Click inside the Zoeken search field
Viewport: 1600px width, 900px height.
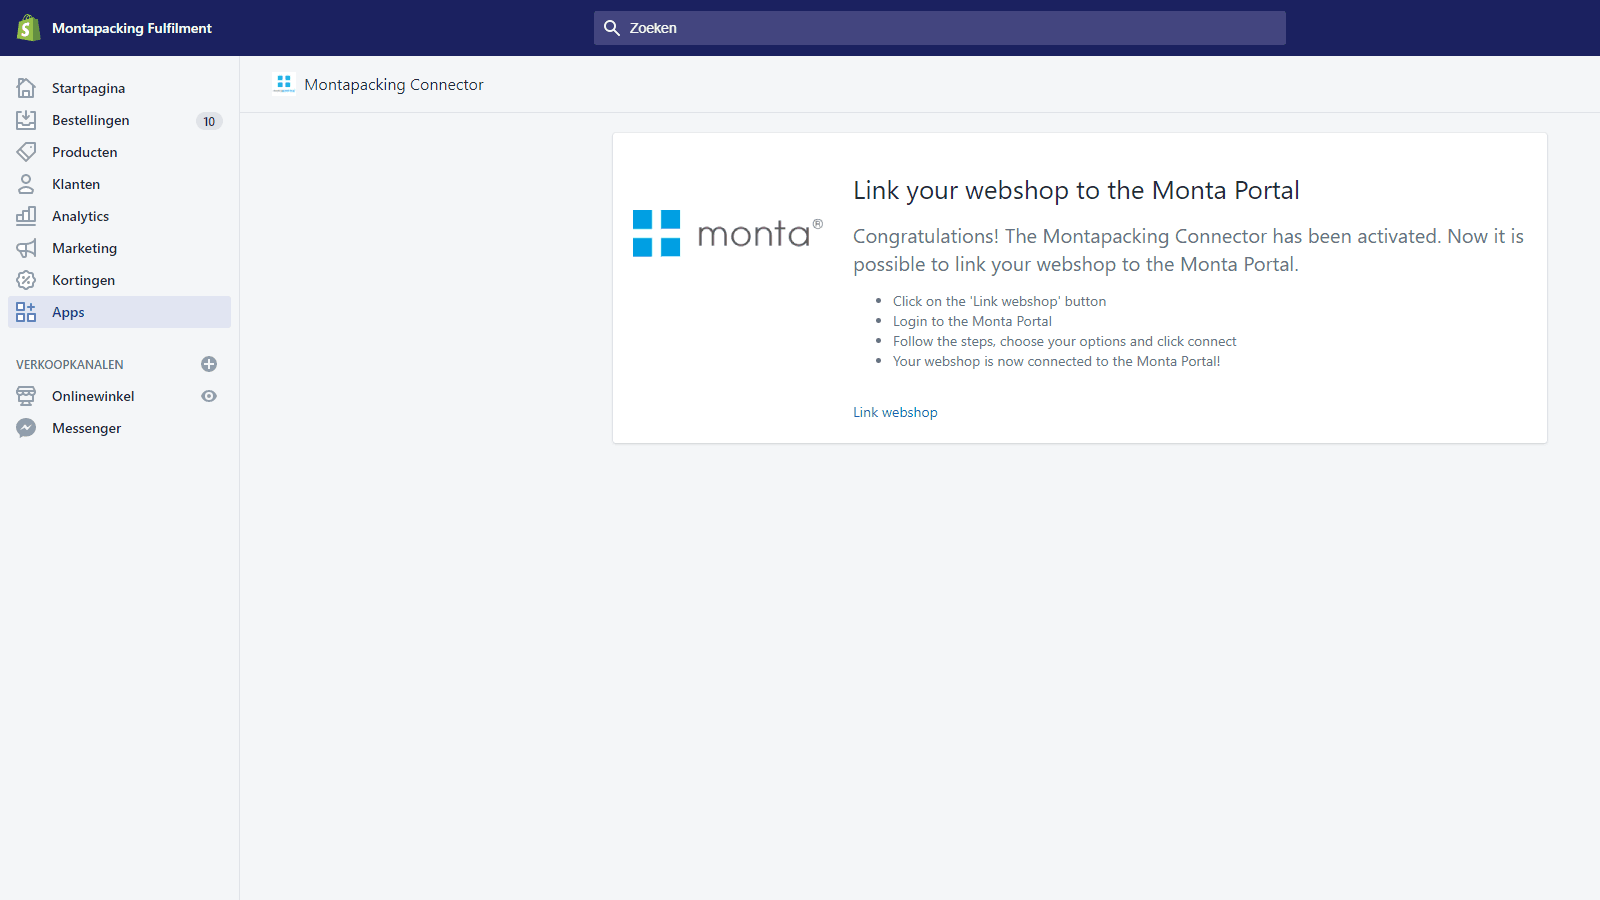pyautogui.click(x=940, y=28)
